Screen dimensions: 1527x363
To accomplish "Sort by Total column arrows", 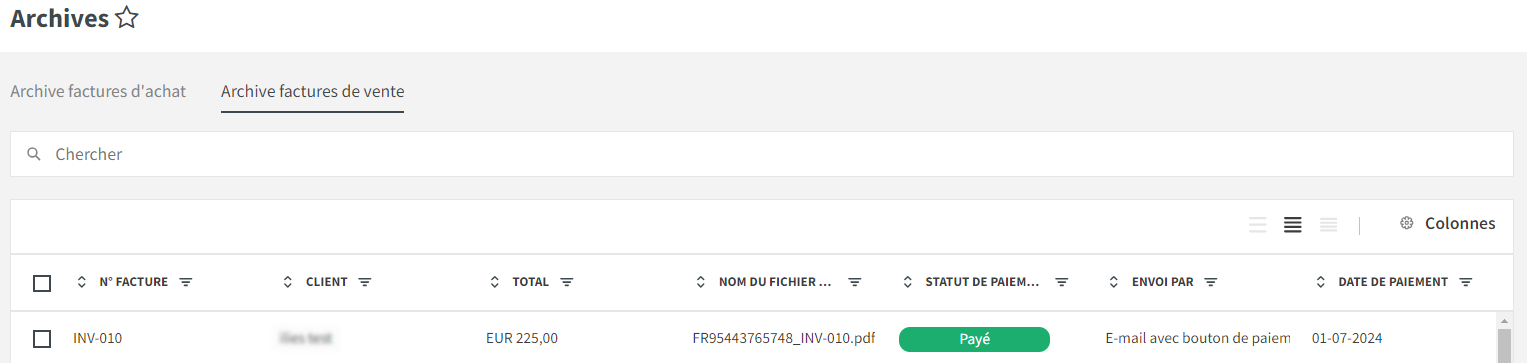I will (x=495, y=283).
